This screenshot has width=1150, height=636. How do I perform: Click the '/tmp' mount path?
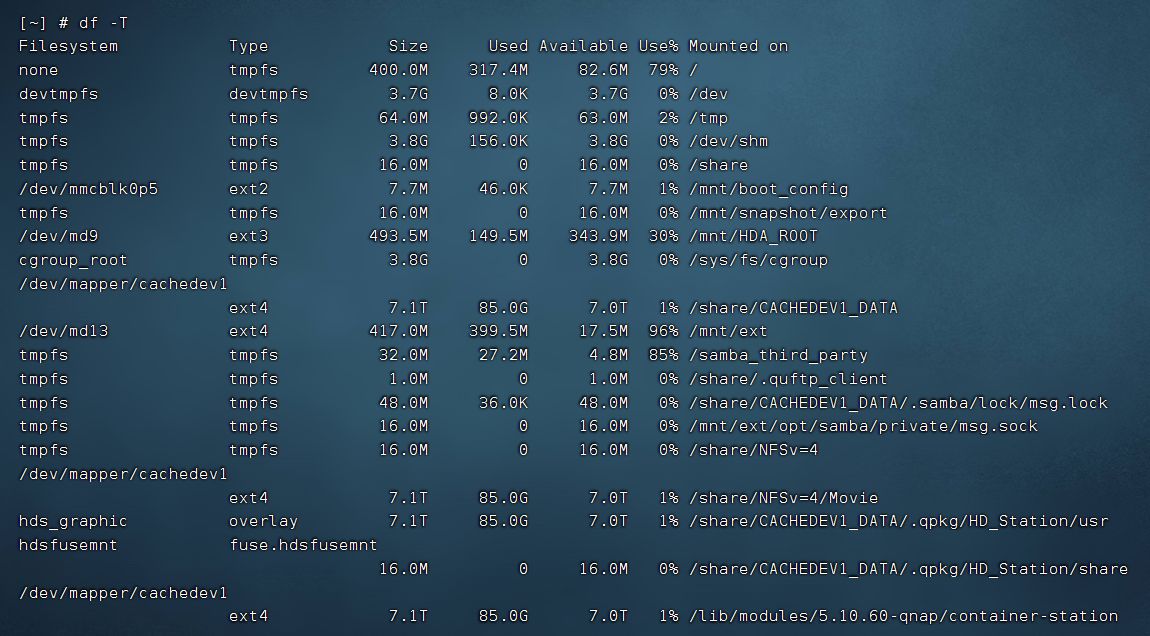[x=708, y=118]
